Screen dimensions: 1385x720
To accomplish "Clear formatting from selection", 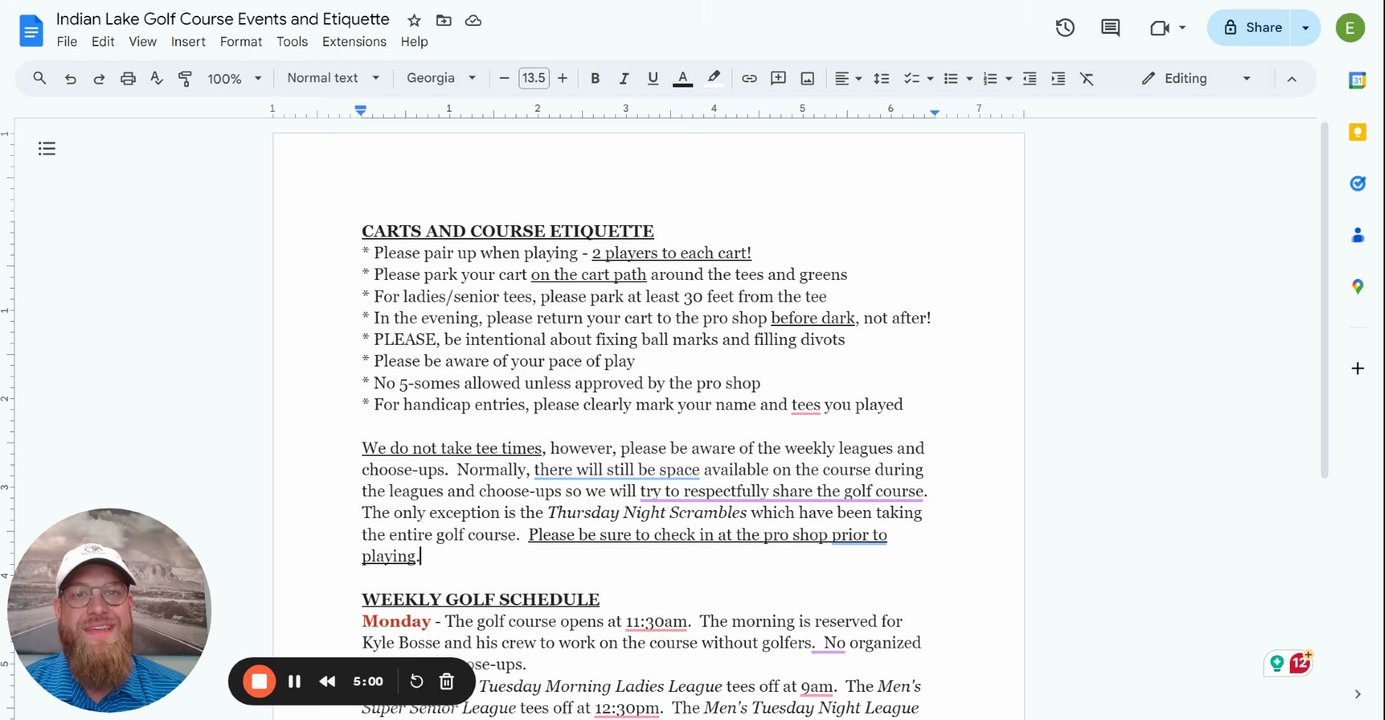I will coord(1087,78).
